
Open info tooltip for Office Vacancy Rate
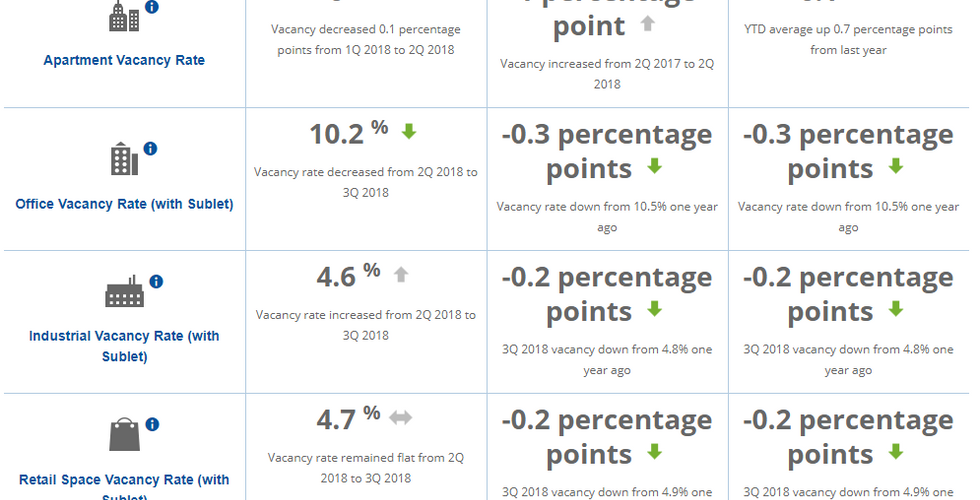(151, 149)
